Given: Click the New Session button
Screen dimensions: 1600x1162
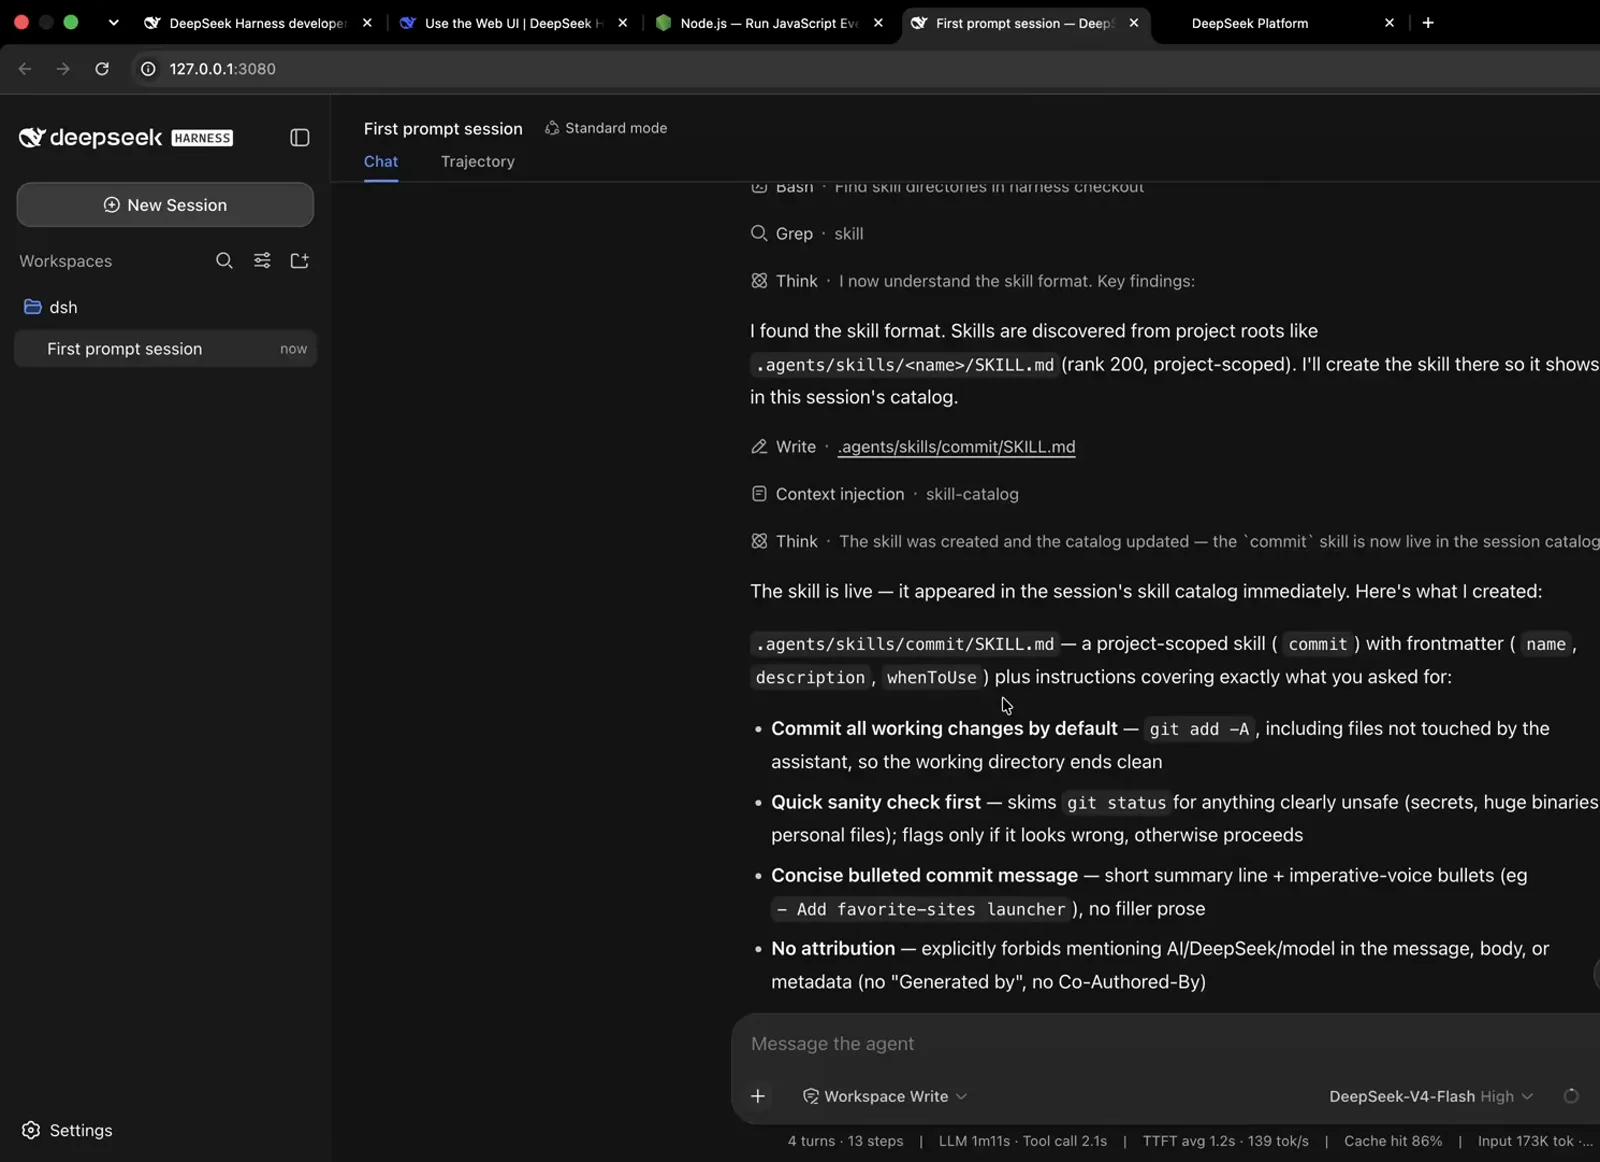Looking at the screenshot, I should [165, 205].
